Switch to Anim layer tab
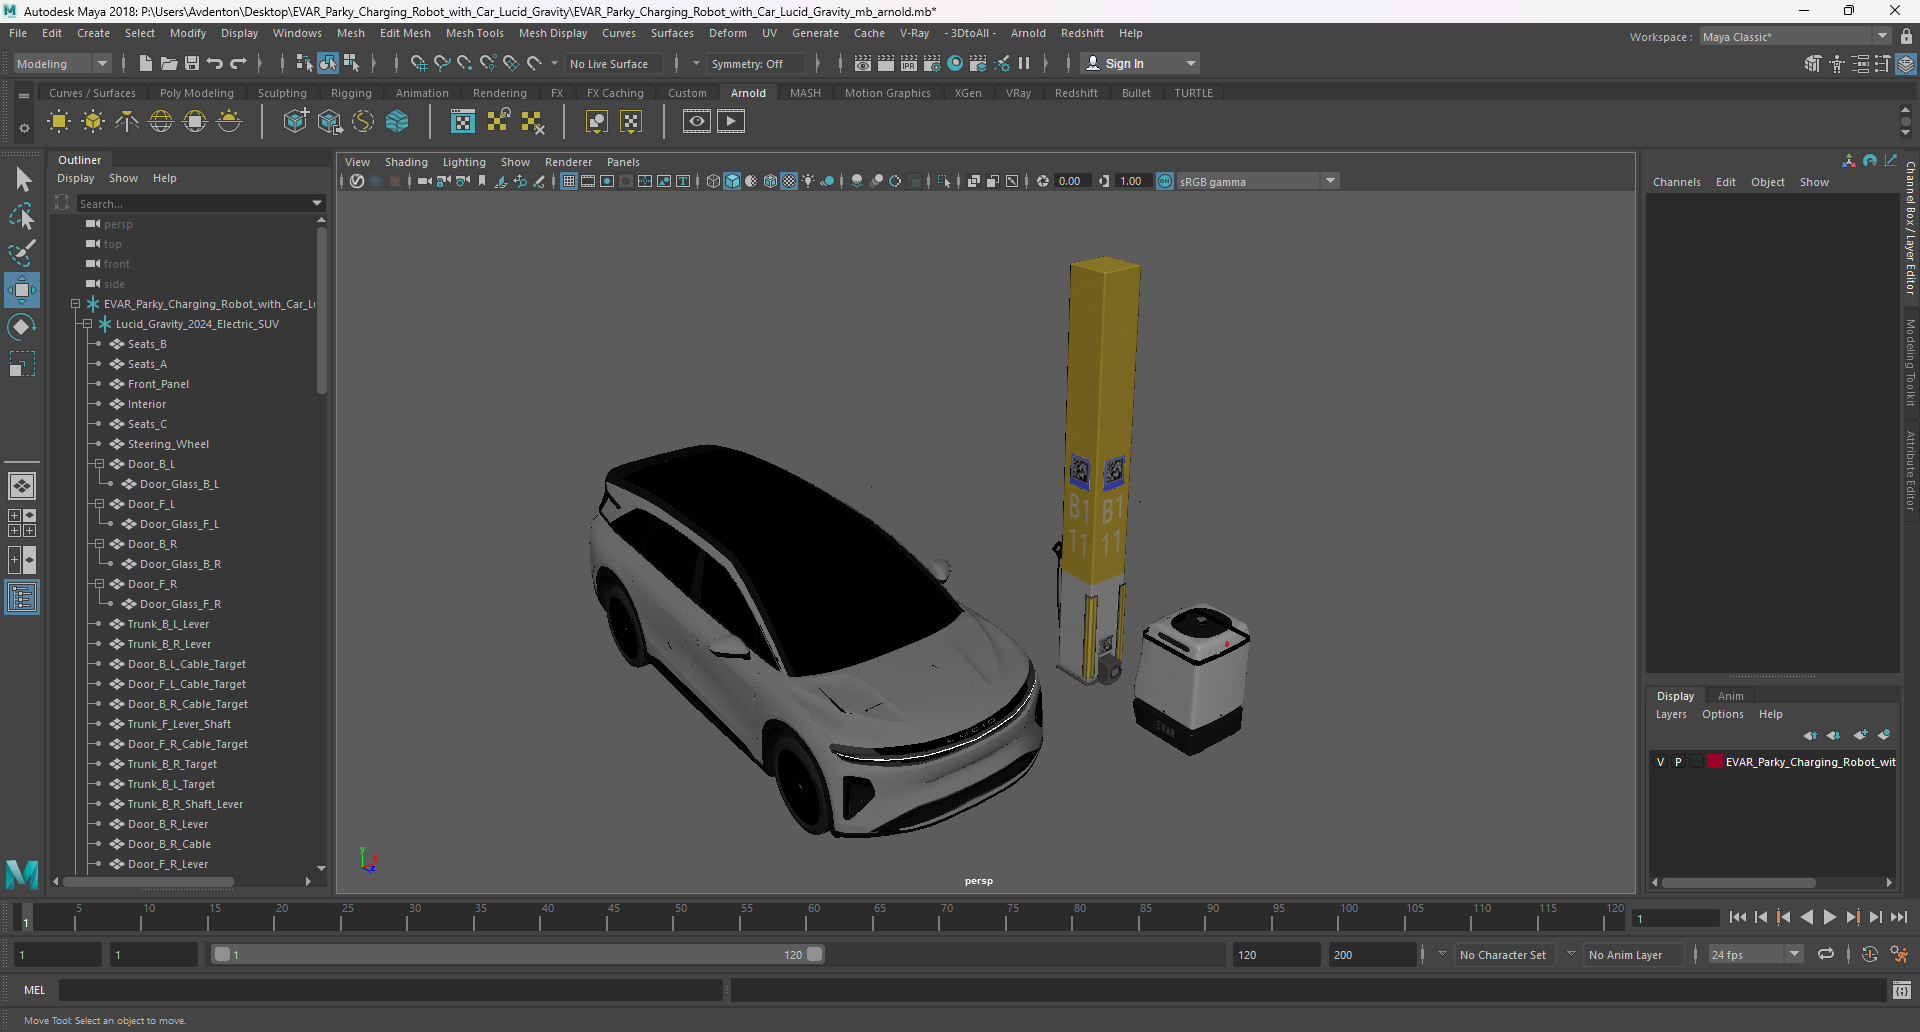1920x1032 pixels. [1730, 696]
